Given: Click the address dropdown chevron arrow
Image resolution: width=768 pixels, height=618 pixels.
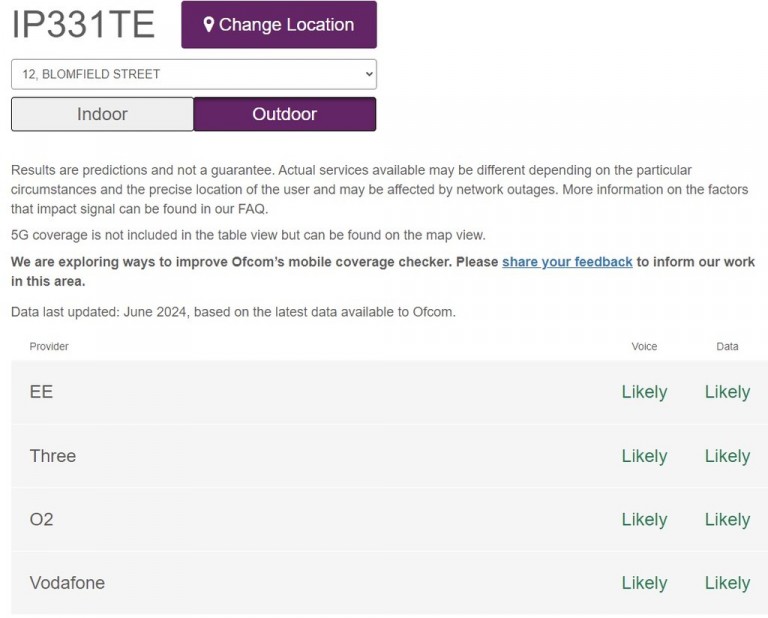Looking at the screenshot, I should 369,74.
